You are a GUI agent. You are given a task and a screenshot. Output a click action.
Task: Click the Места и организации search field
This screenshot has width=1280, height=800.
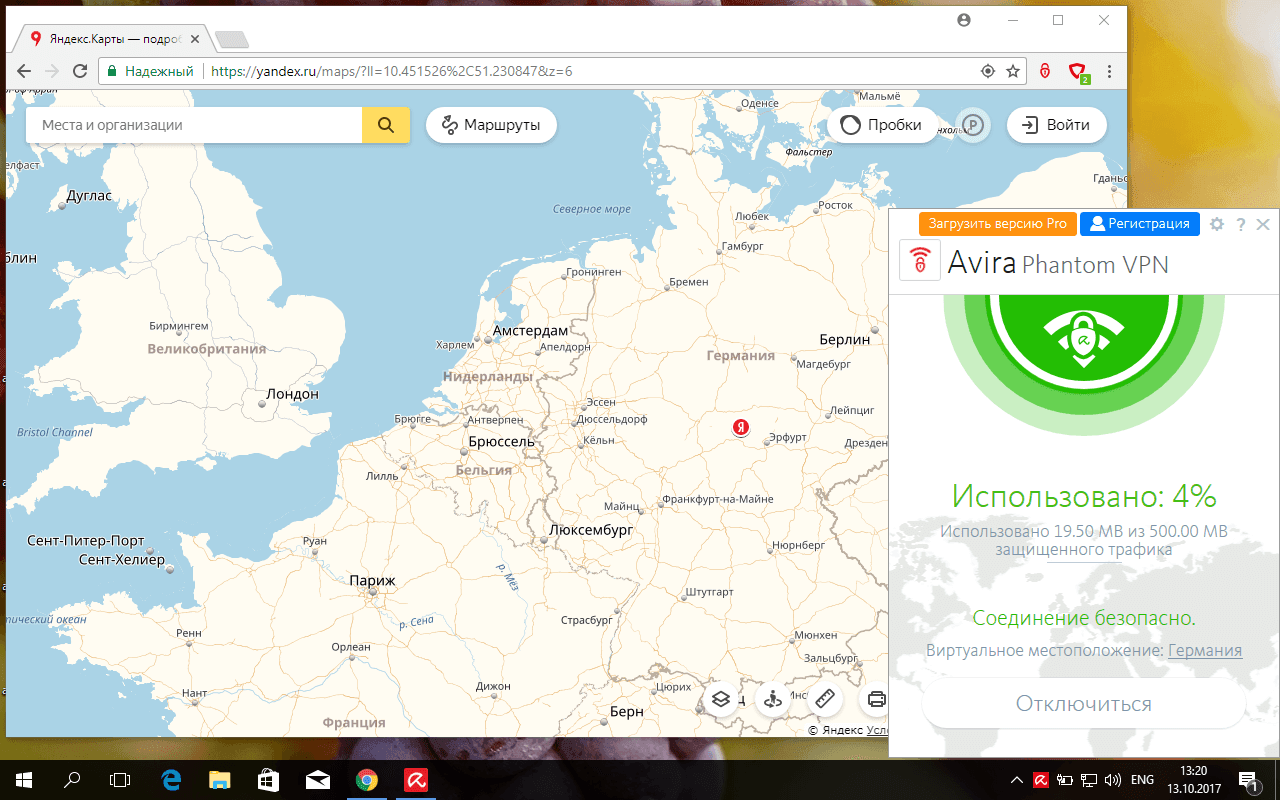click(194, 125)
